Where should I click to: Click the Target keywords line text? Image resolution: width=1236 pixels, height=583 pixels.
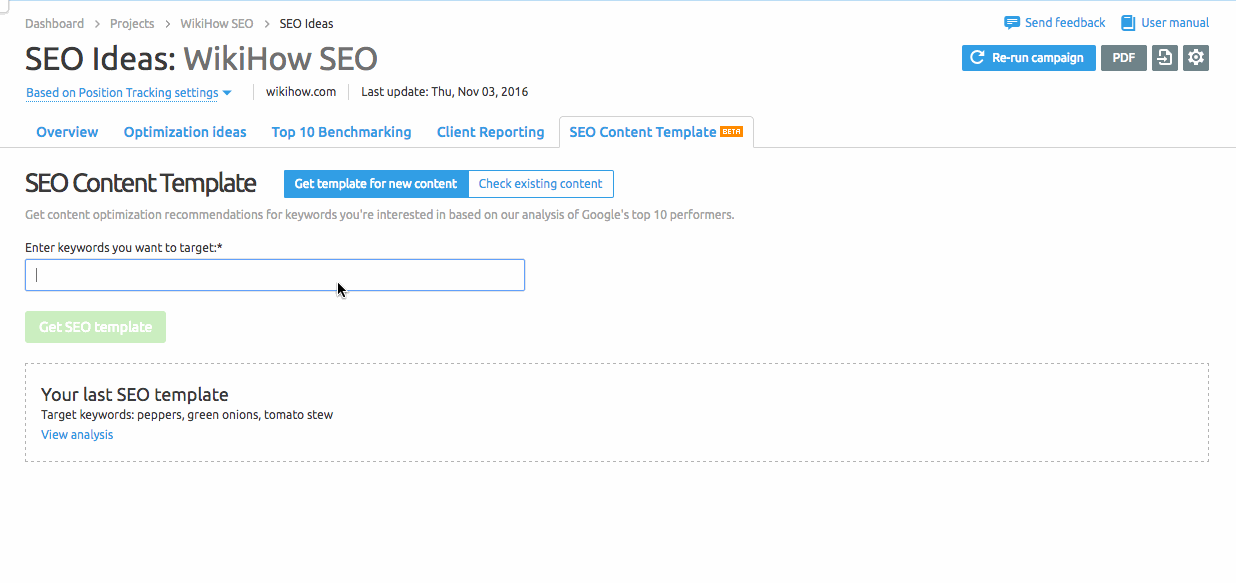coord(187,415)
